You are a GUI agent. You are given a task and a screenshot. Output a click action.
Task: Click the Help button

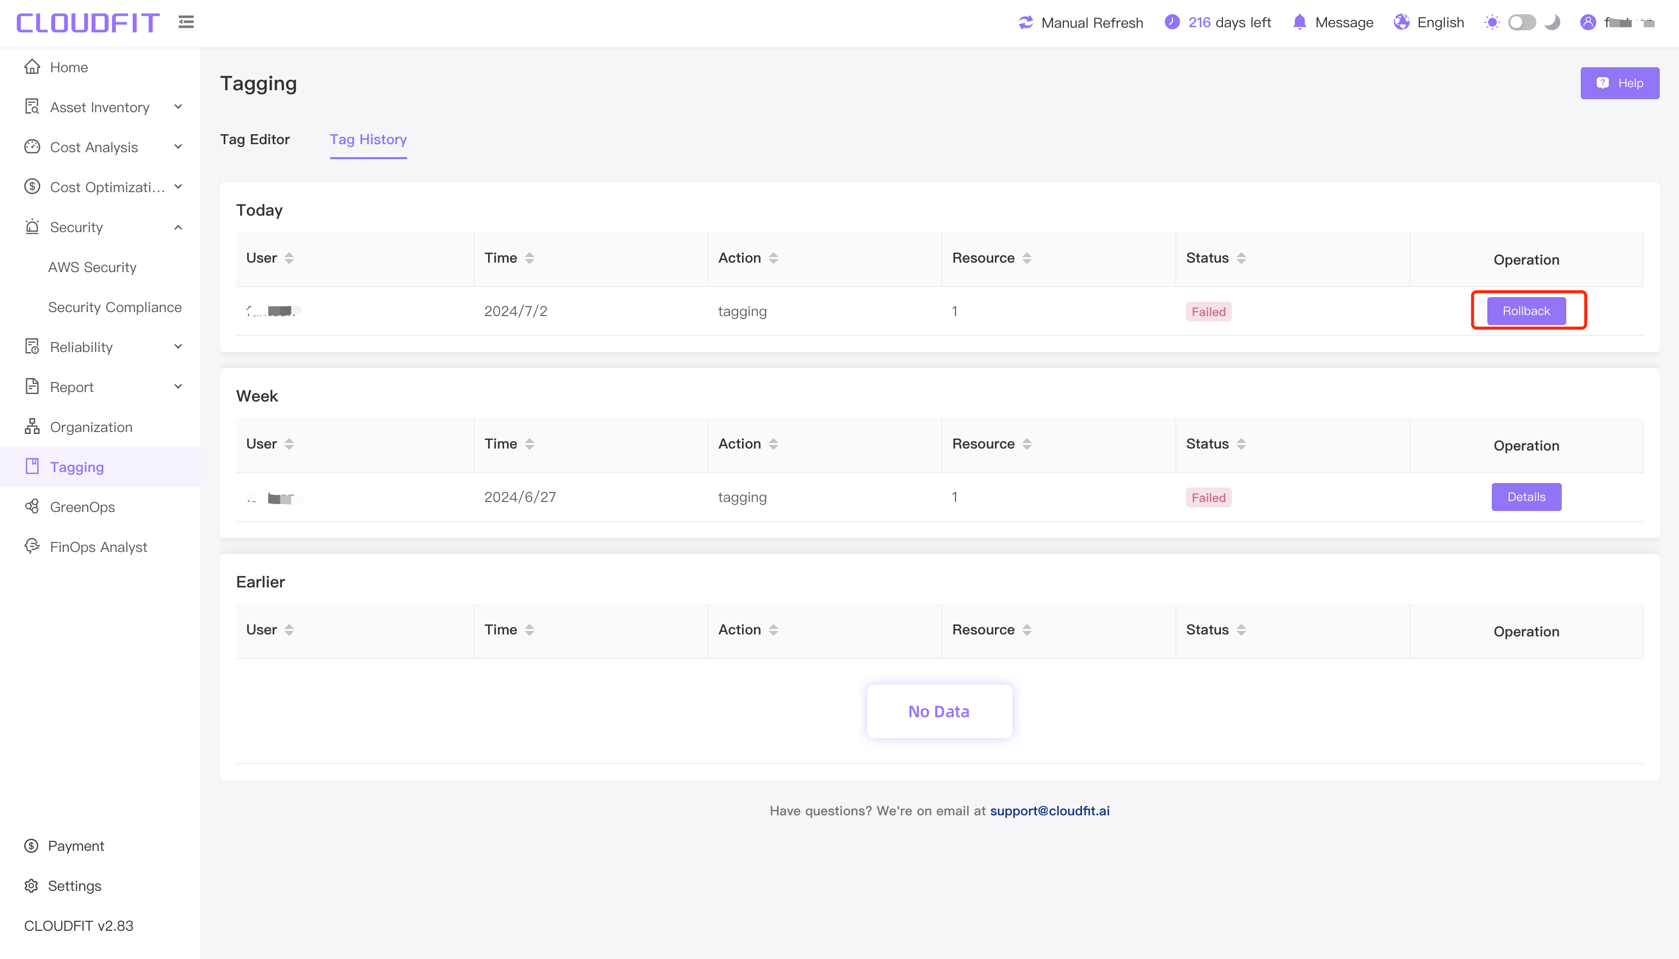click(x=1619, y=83)
